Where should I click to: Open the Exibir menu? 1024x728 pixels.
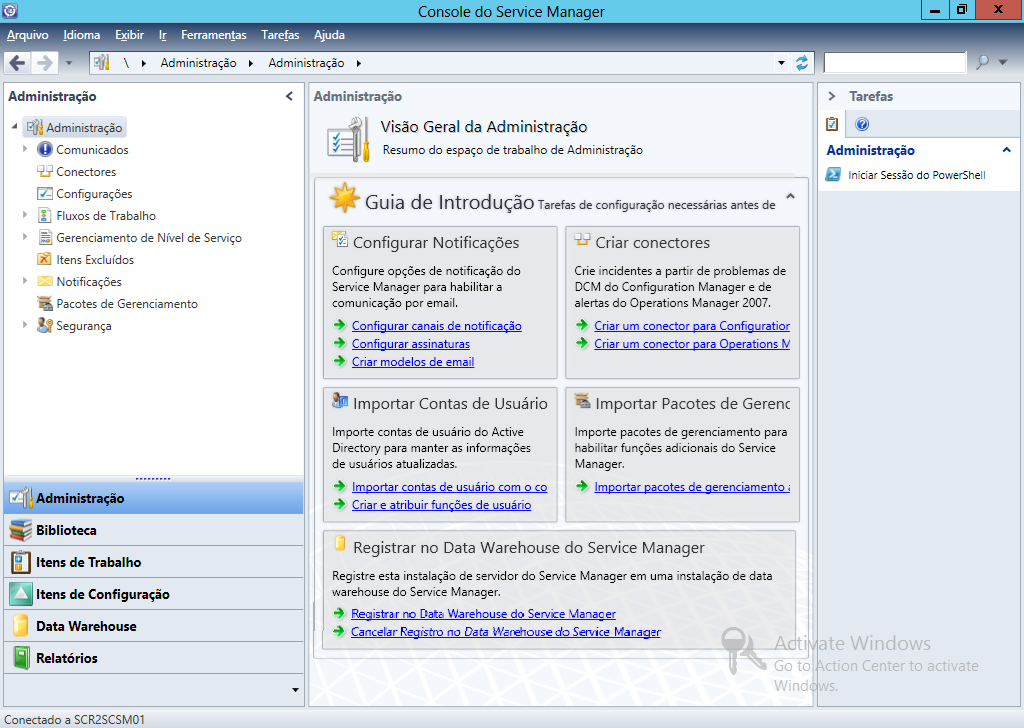129,35
